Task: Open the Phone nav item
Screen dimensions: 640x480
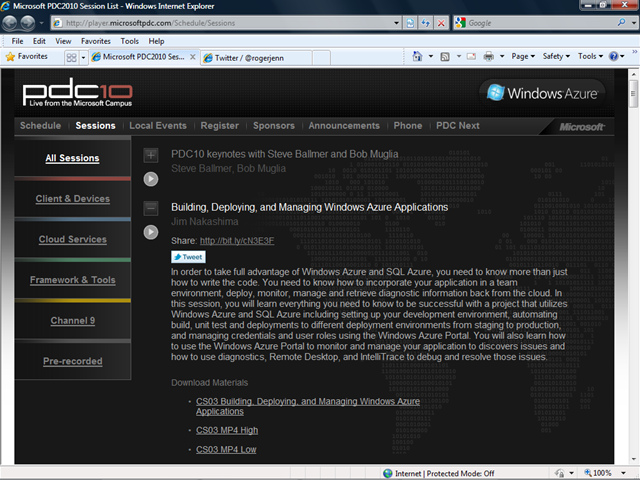Action: [408, 126]
